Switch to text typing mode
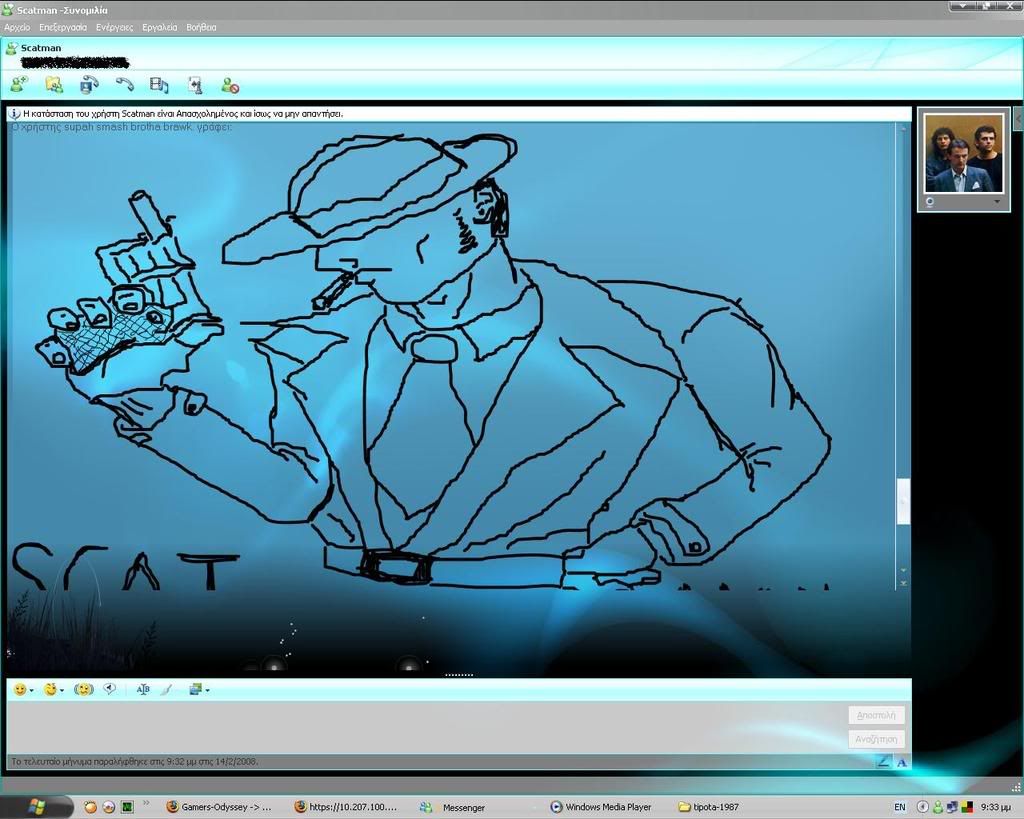 tap(902, 762)
